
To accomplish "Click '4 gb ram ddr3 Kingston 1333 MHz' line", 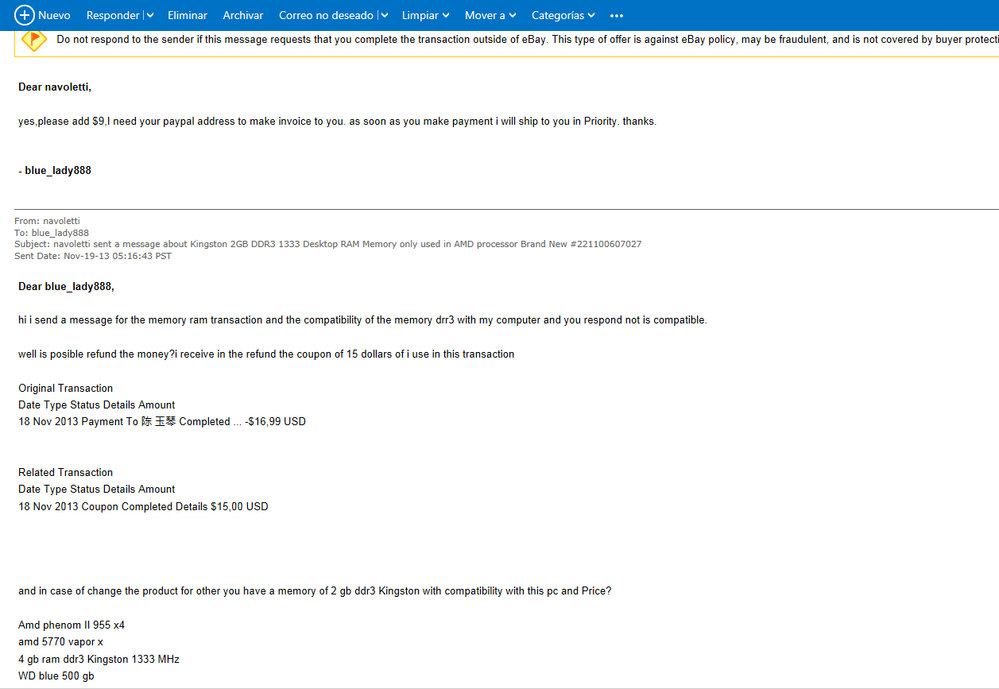I will pyautogui.click(x=99, y=659).
